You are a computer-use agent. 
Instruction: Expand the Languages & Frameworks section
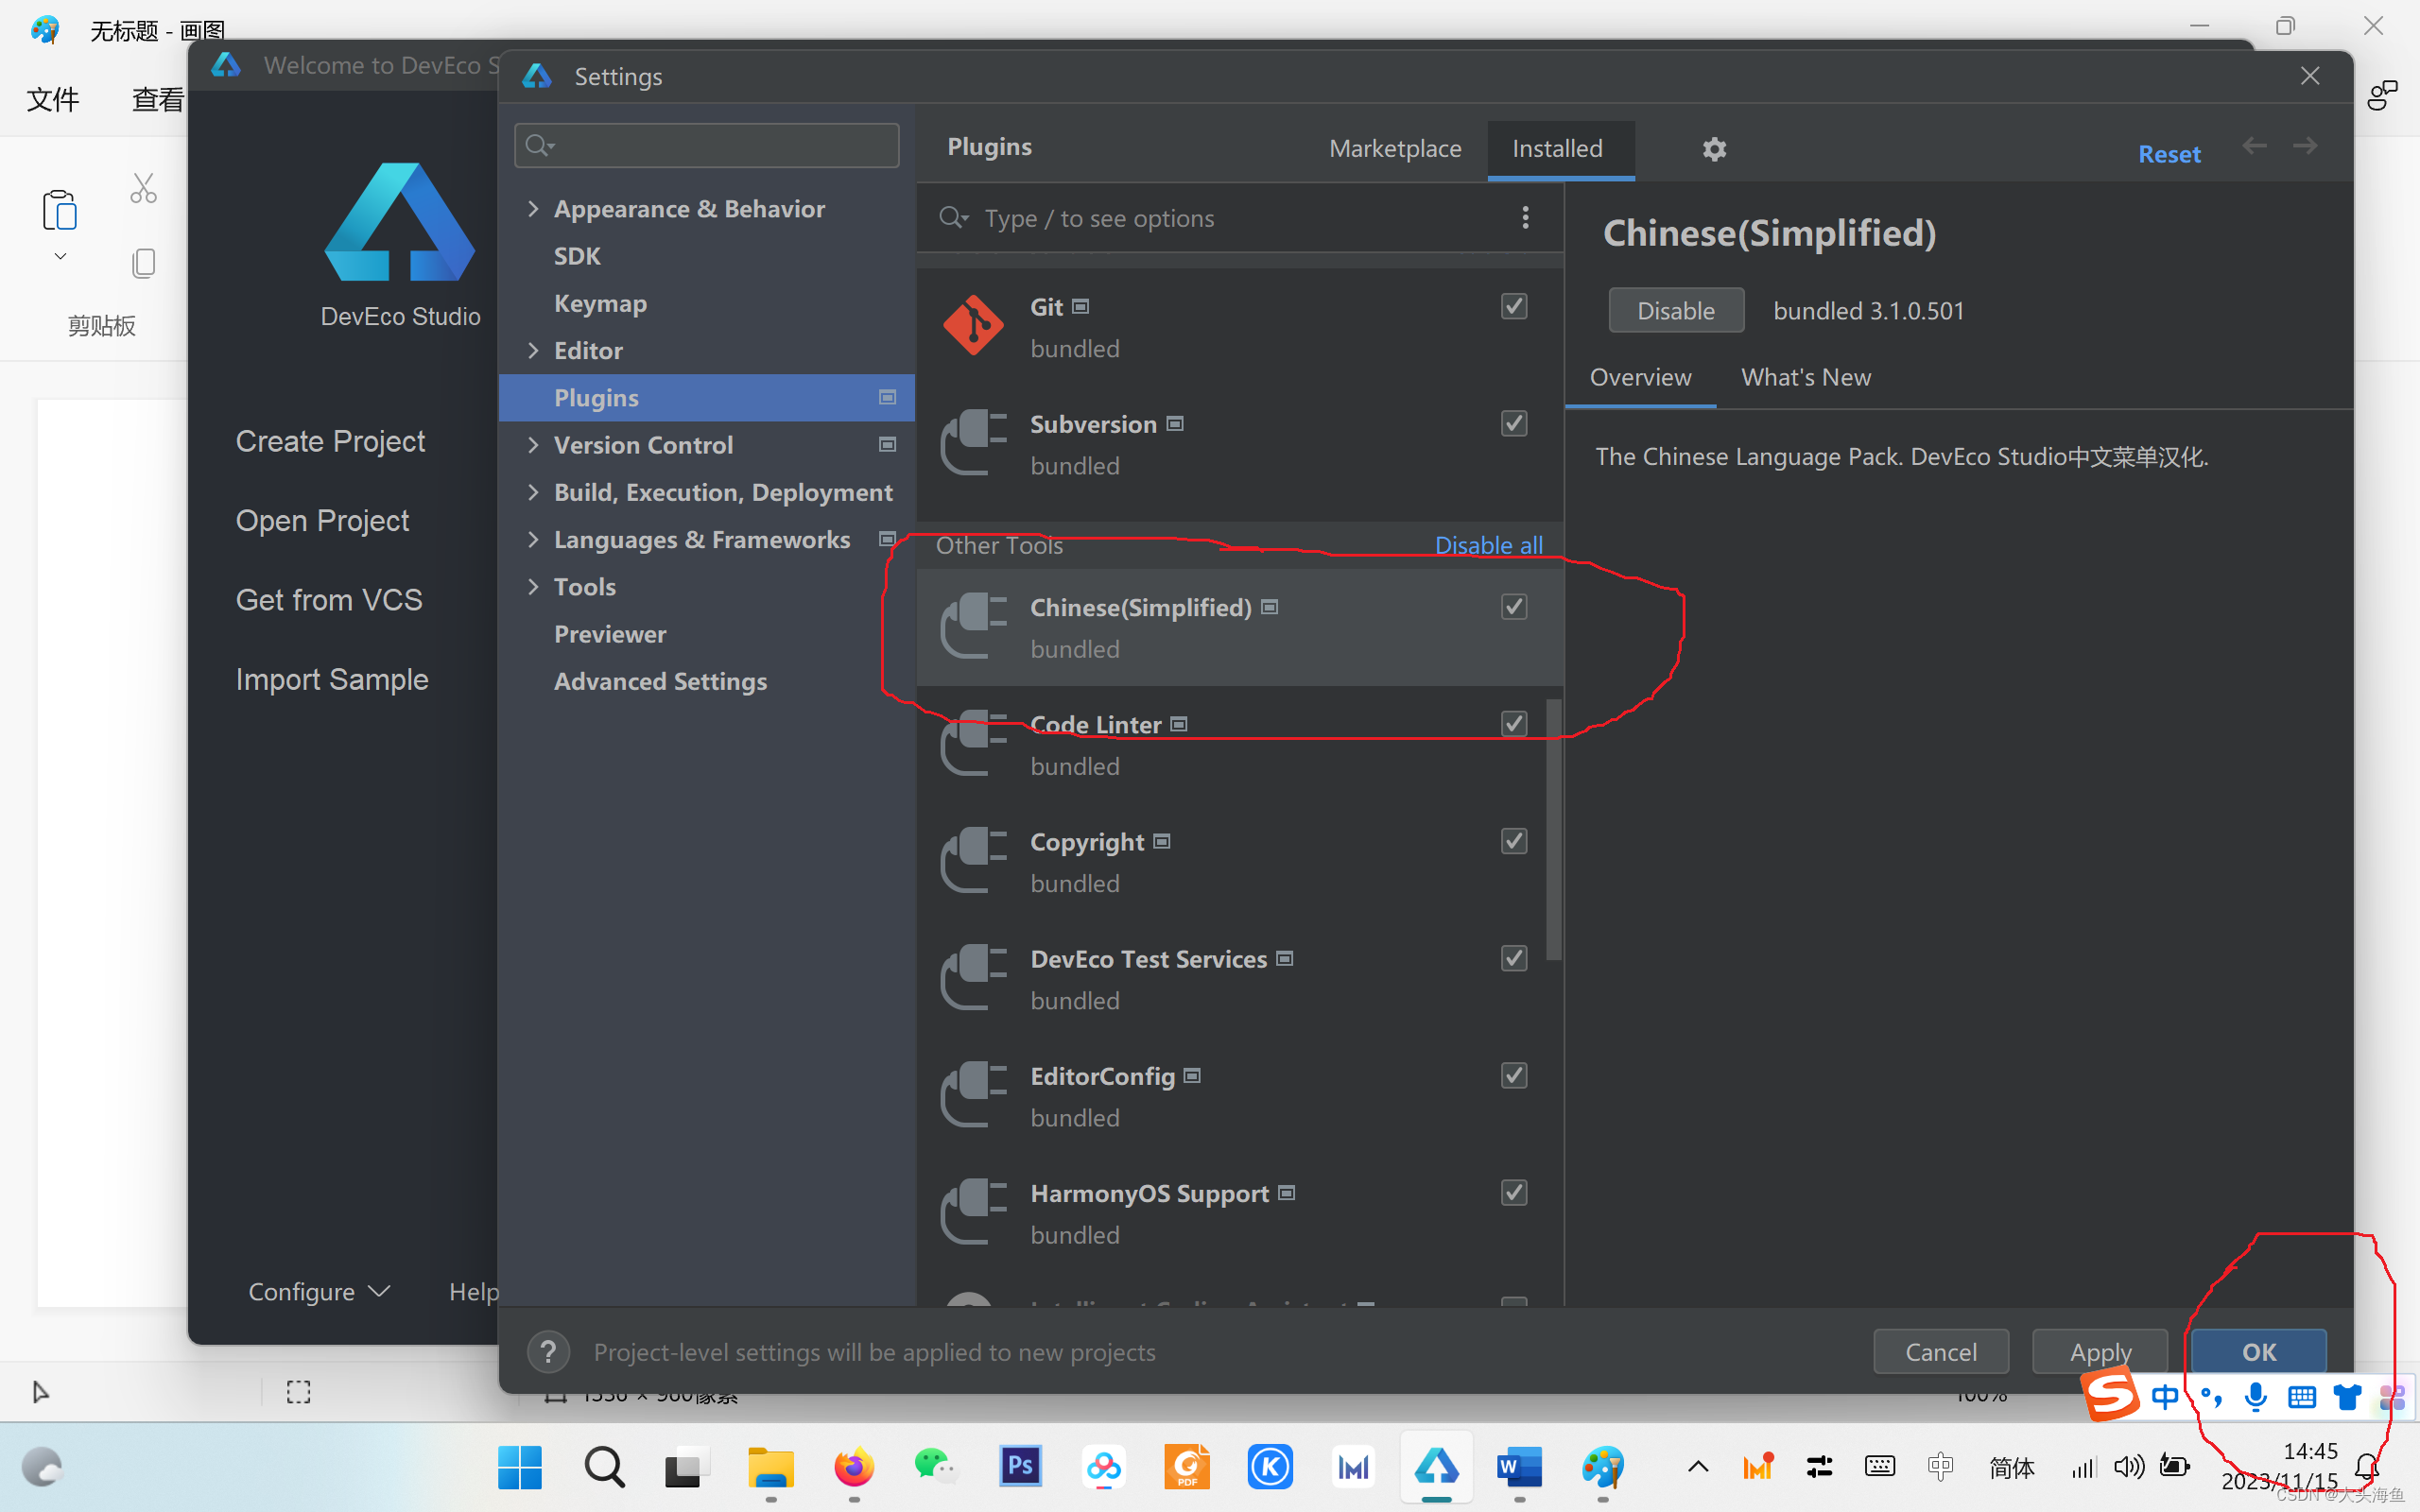[533, 539]
